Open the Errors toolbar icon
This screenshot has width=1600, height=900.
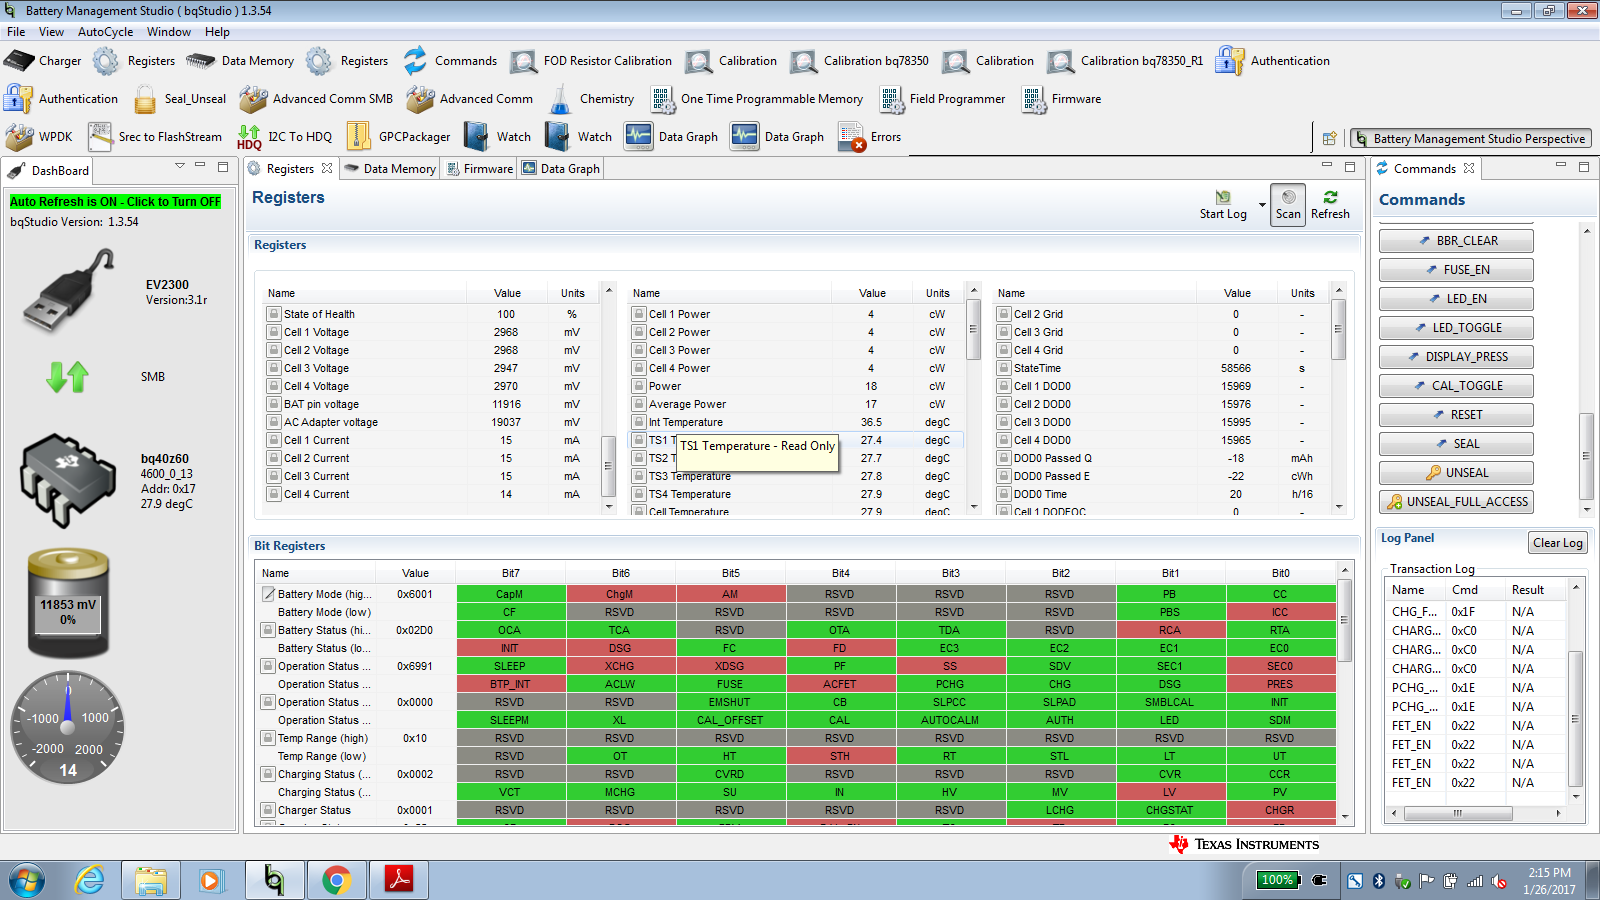point(851,137)
